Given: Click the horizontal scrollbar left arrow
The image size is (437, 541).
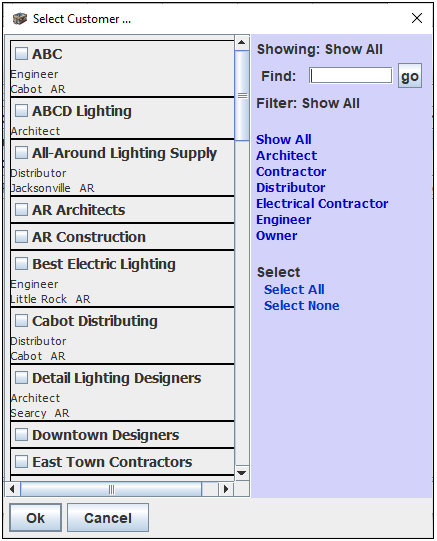Looking at the screenshot, I should pos(13,489).
